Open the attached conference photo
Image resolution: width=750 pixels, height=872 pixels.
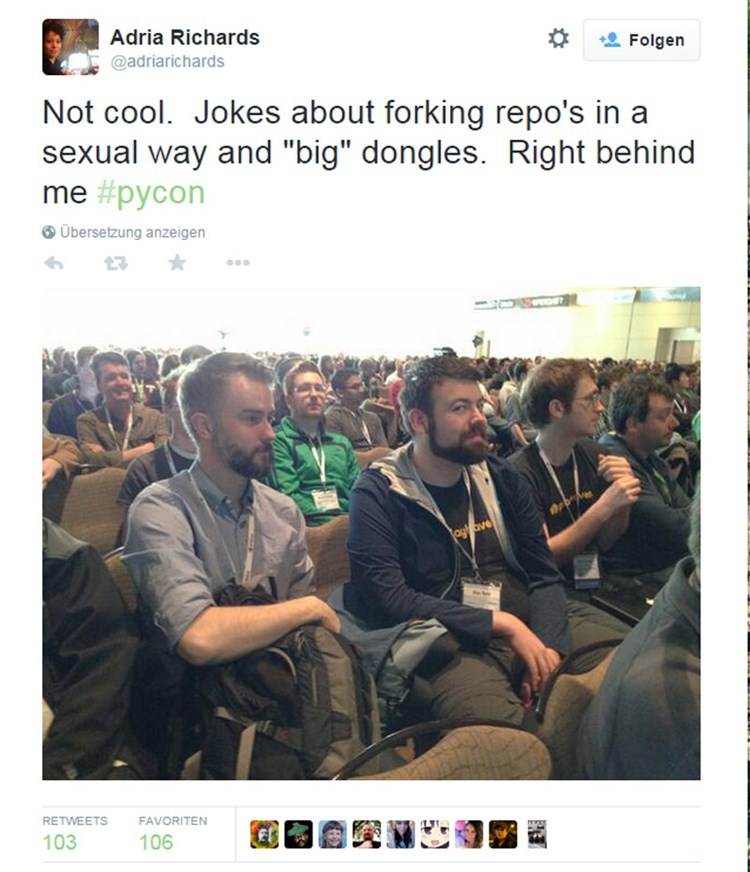pos(371,533)
